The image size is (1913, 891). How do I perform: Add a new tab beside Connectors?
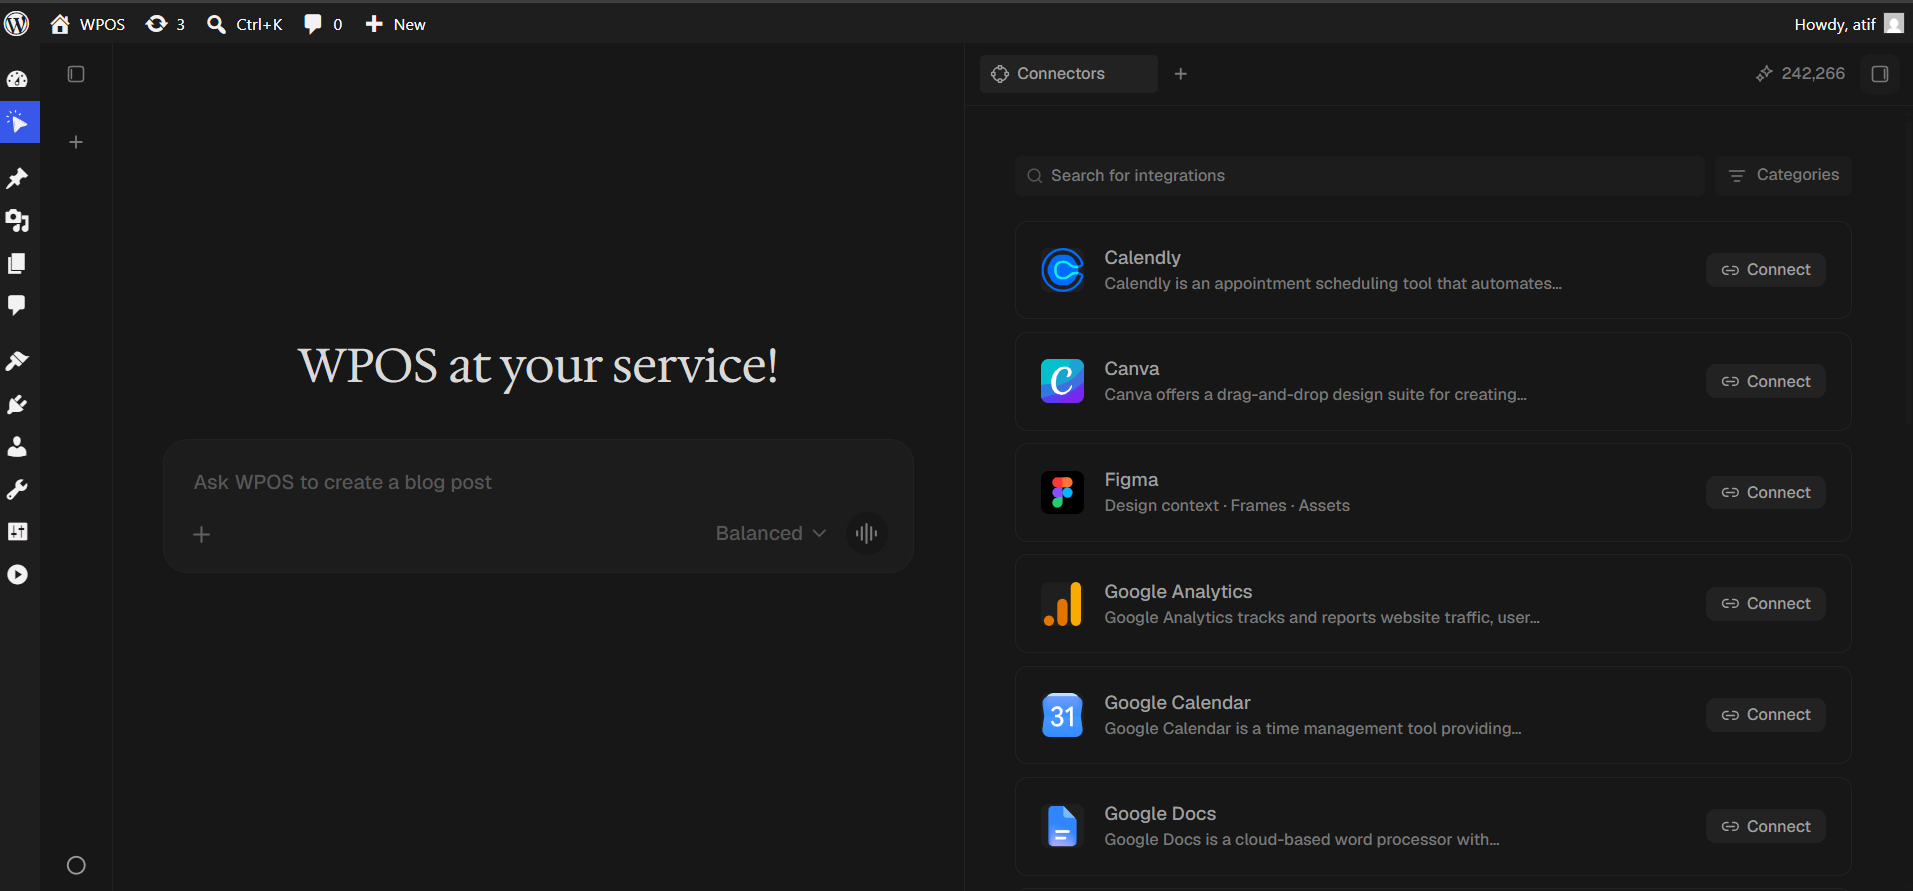(1181, 74)
